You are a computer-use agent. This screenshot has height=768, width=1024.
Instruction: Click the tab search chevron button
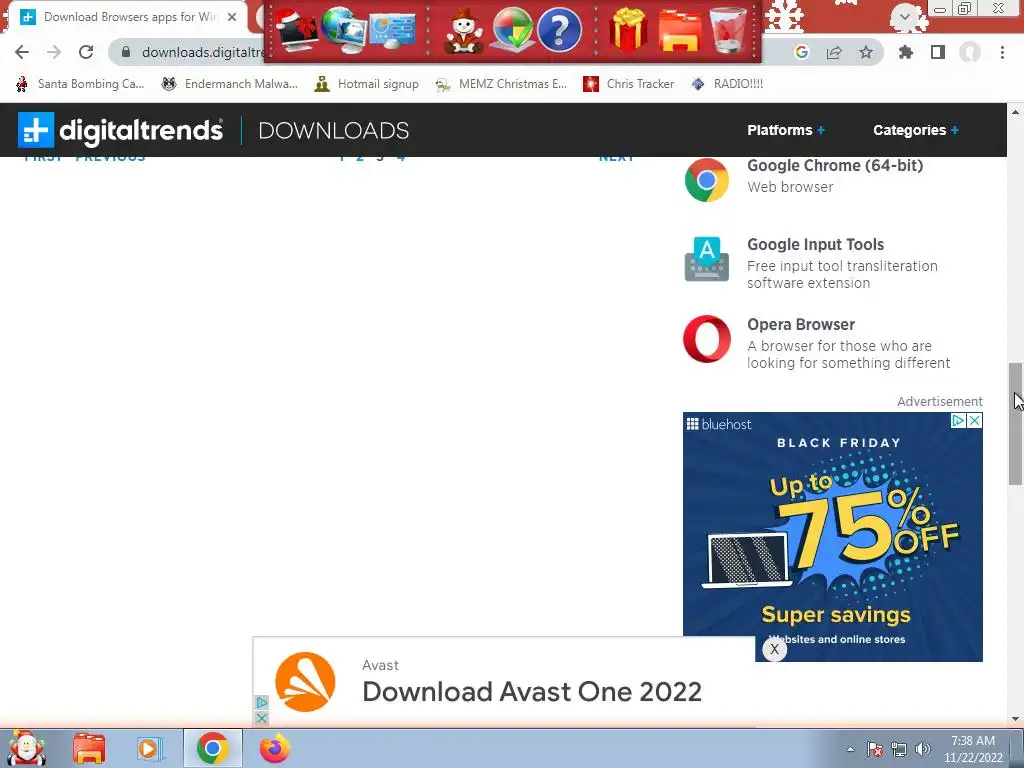(905, 17)
